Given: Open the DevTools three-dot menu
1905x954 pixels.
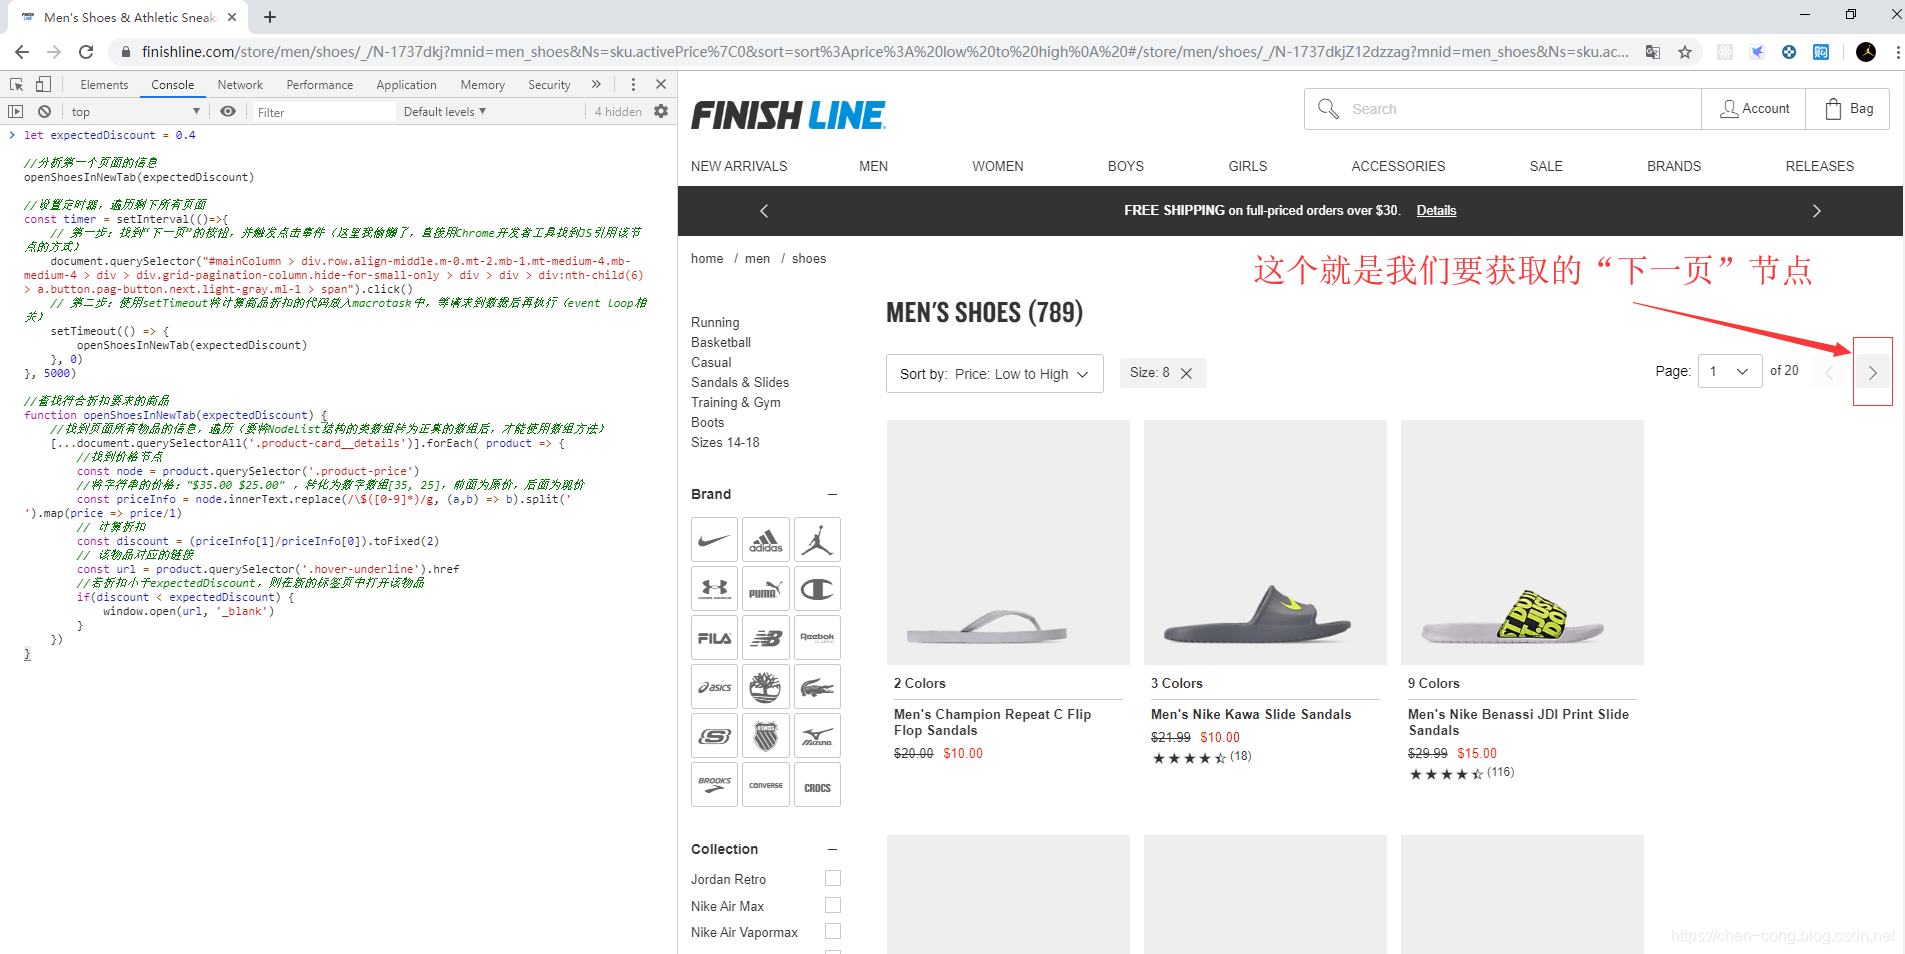Looking at the screenshot, I should [x=633, y=85].
